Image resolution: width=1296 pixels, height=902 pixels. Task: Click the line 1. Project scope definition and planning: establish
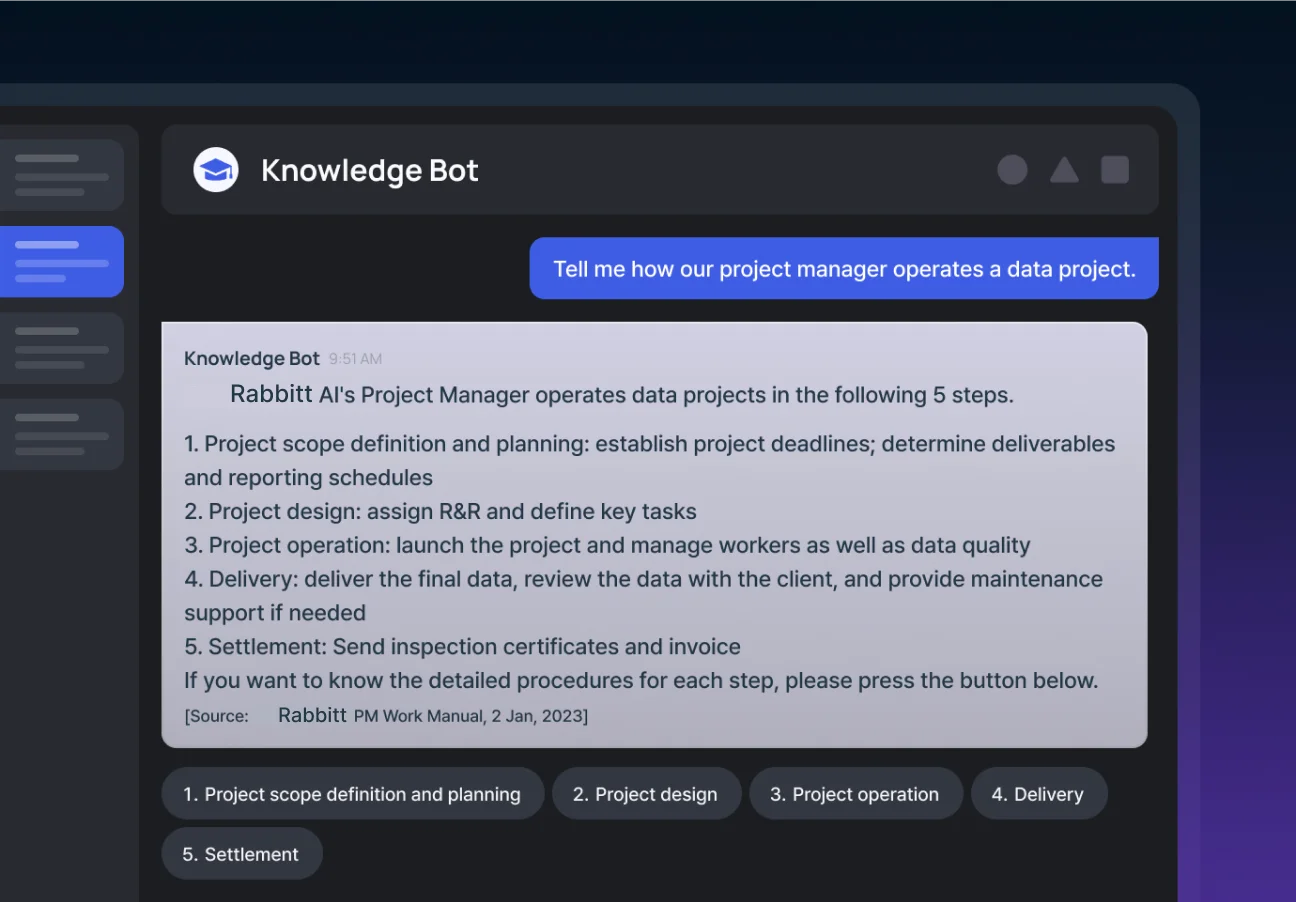point(649,460)
